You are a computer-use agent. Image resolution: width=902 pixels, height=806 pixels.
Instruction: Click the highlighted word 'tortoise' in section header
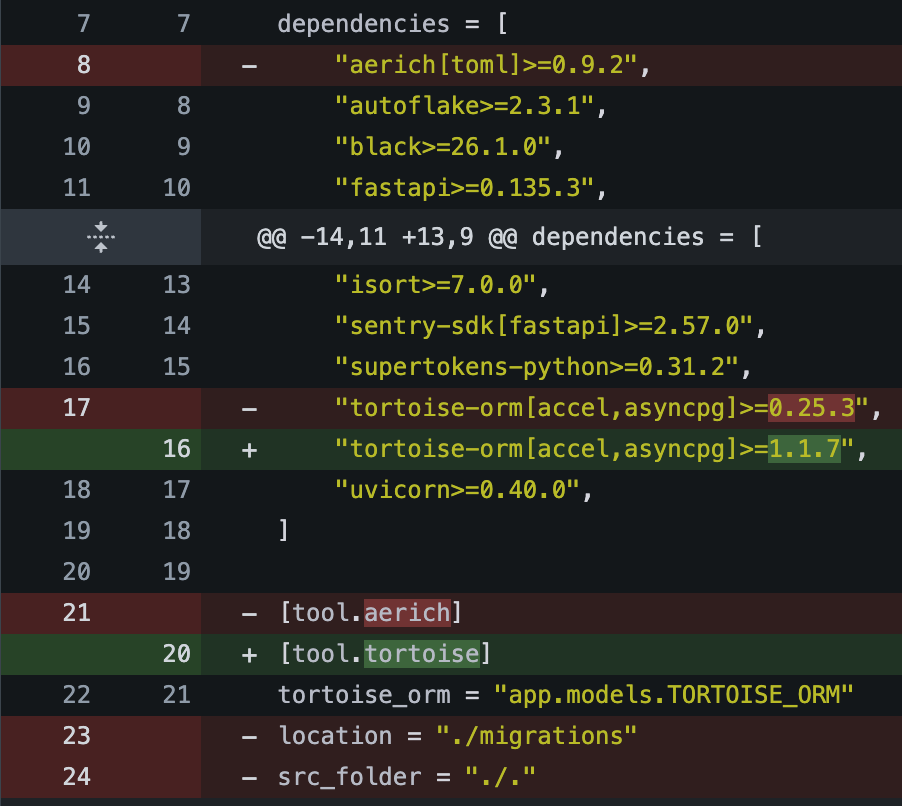click(422, 654)
